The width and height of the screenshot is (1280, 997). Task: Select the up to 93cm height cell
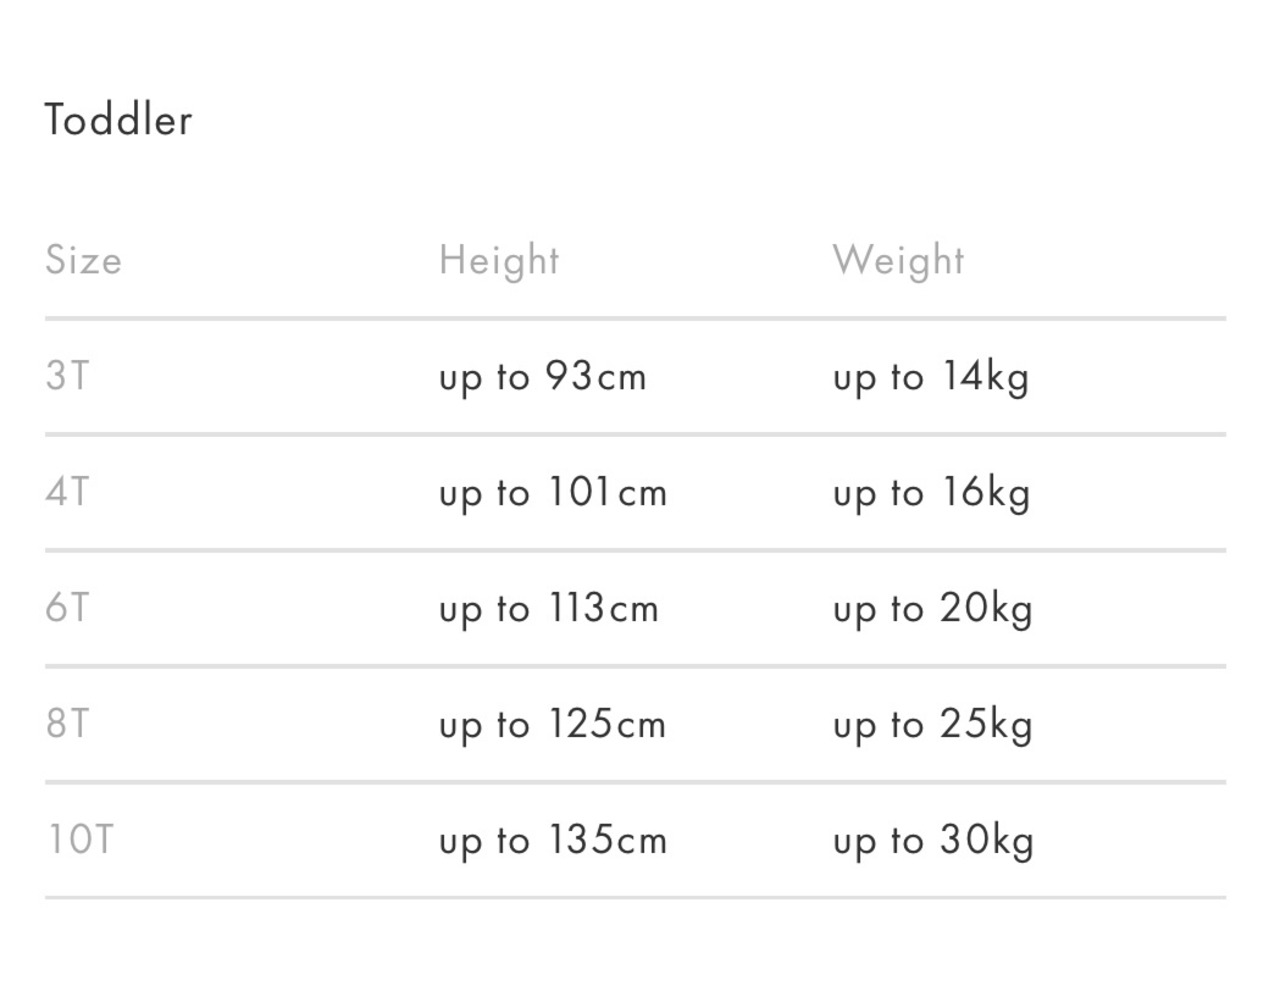542,378
